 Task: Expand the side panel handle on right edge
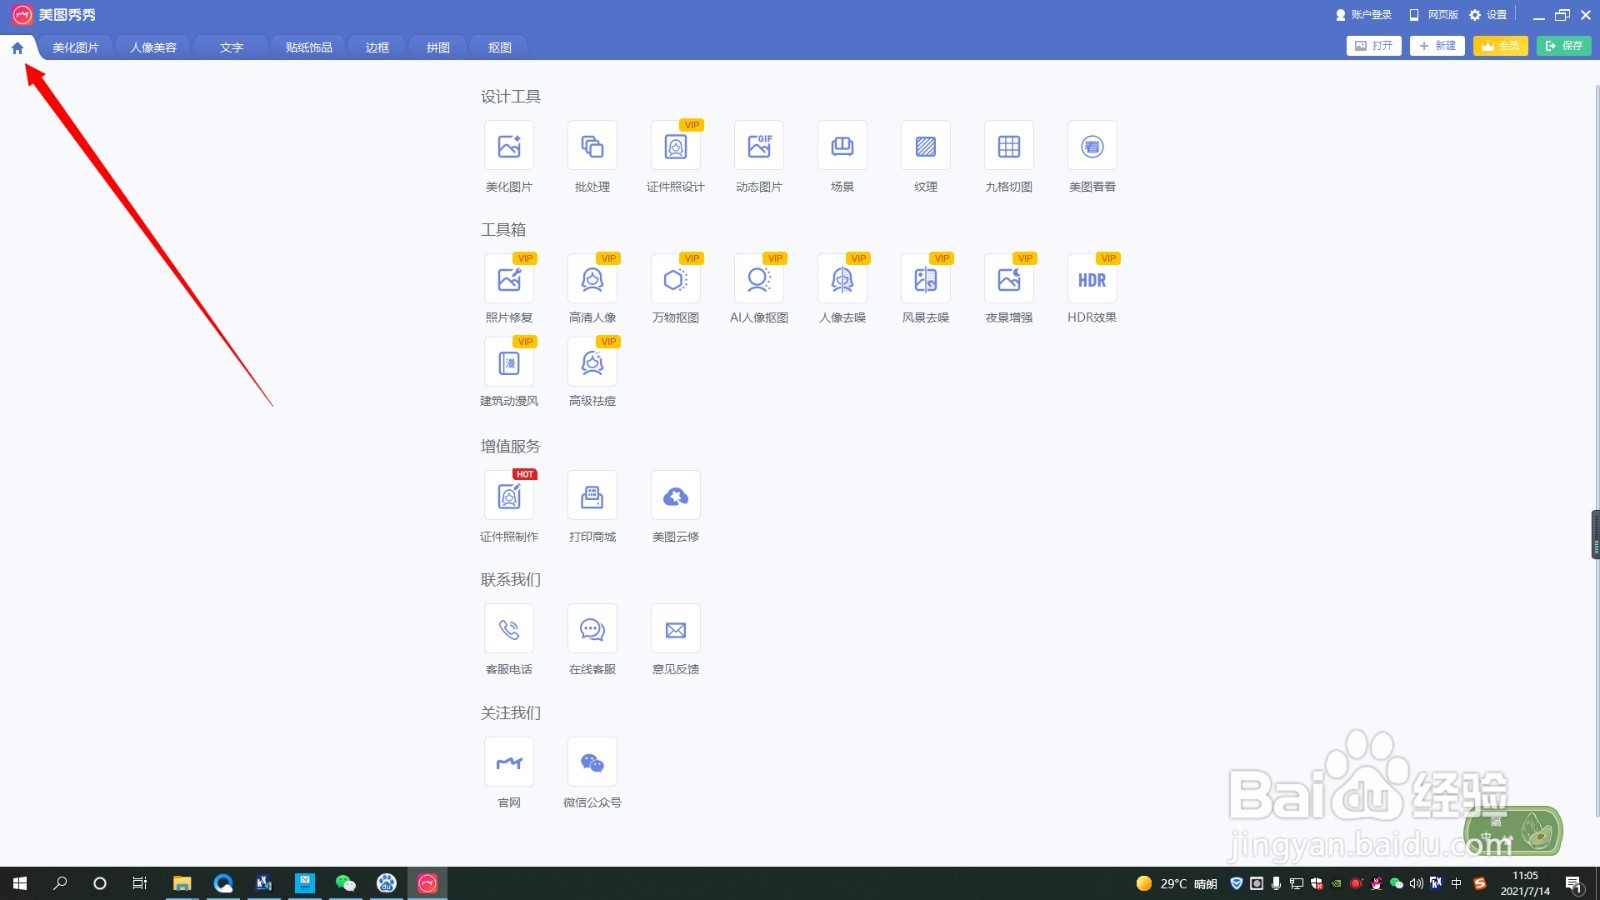[1596, 535]
